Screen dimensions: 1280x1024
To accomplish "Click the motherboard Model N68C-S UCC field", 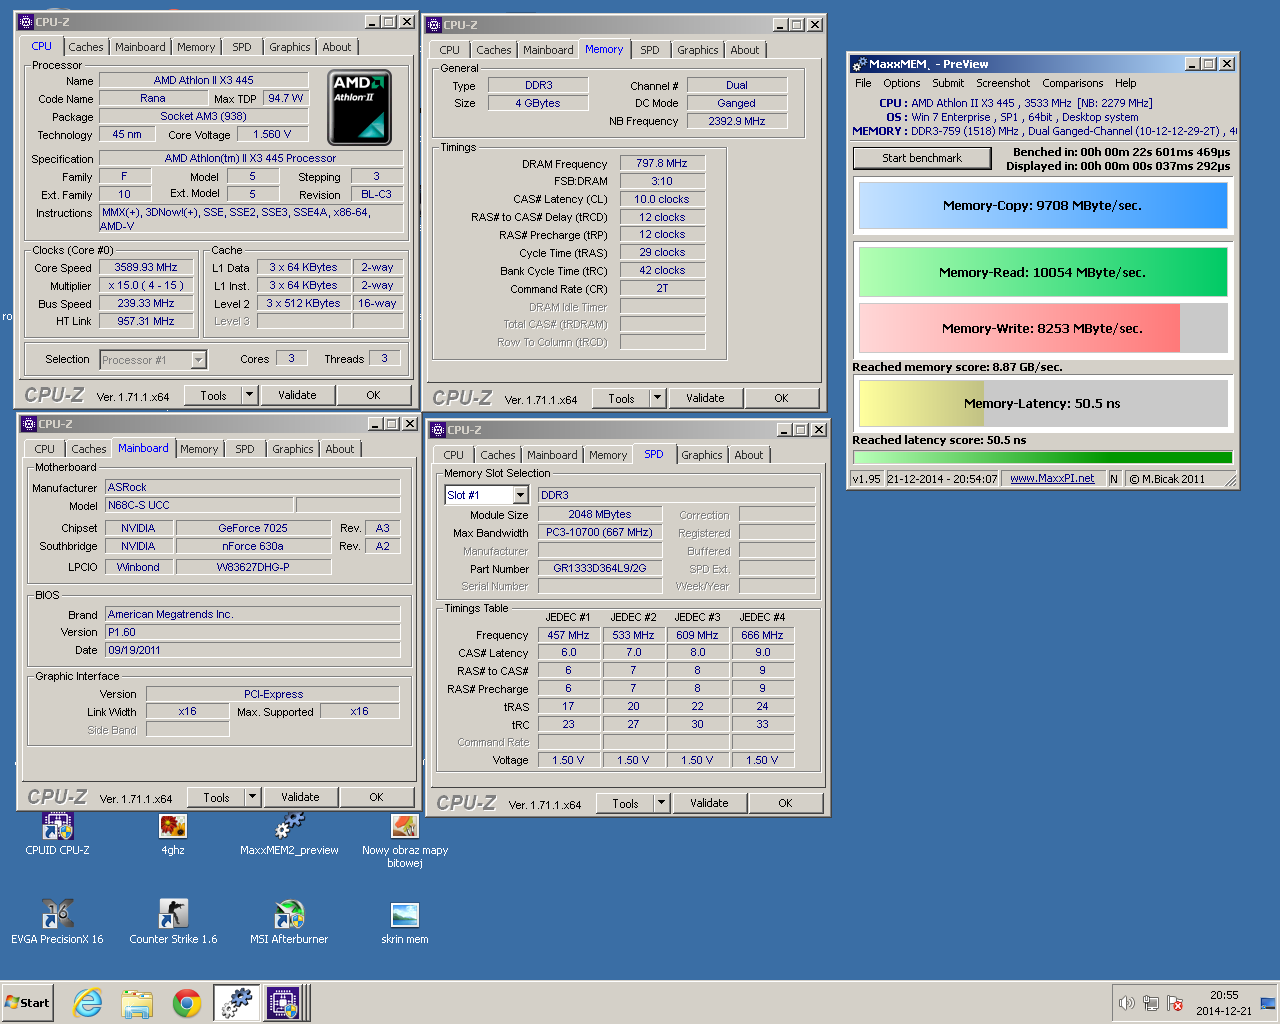I will [199, 505].
